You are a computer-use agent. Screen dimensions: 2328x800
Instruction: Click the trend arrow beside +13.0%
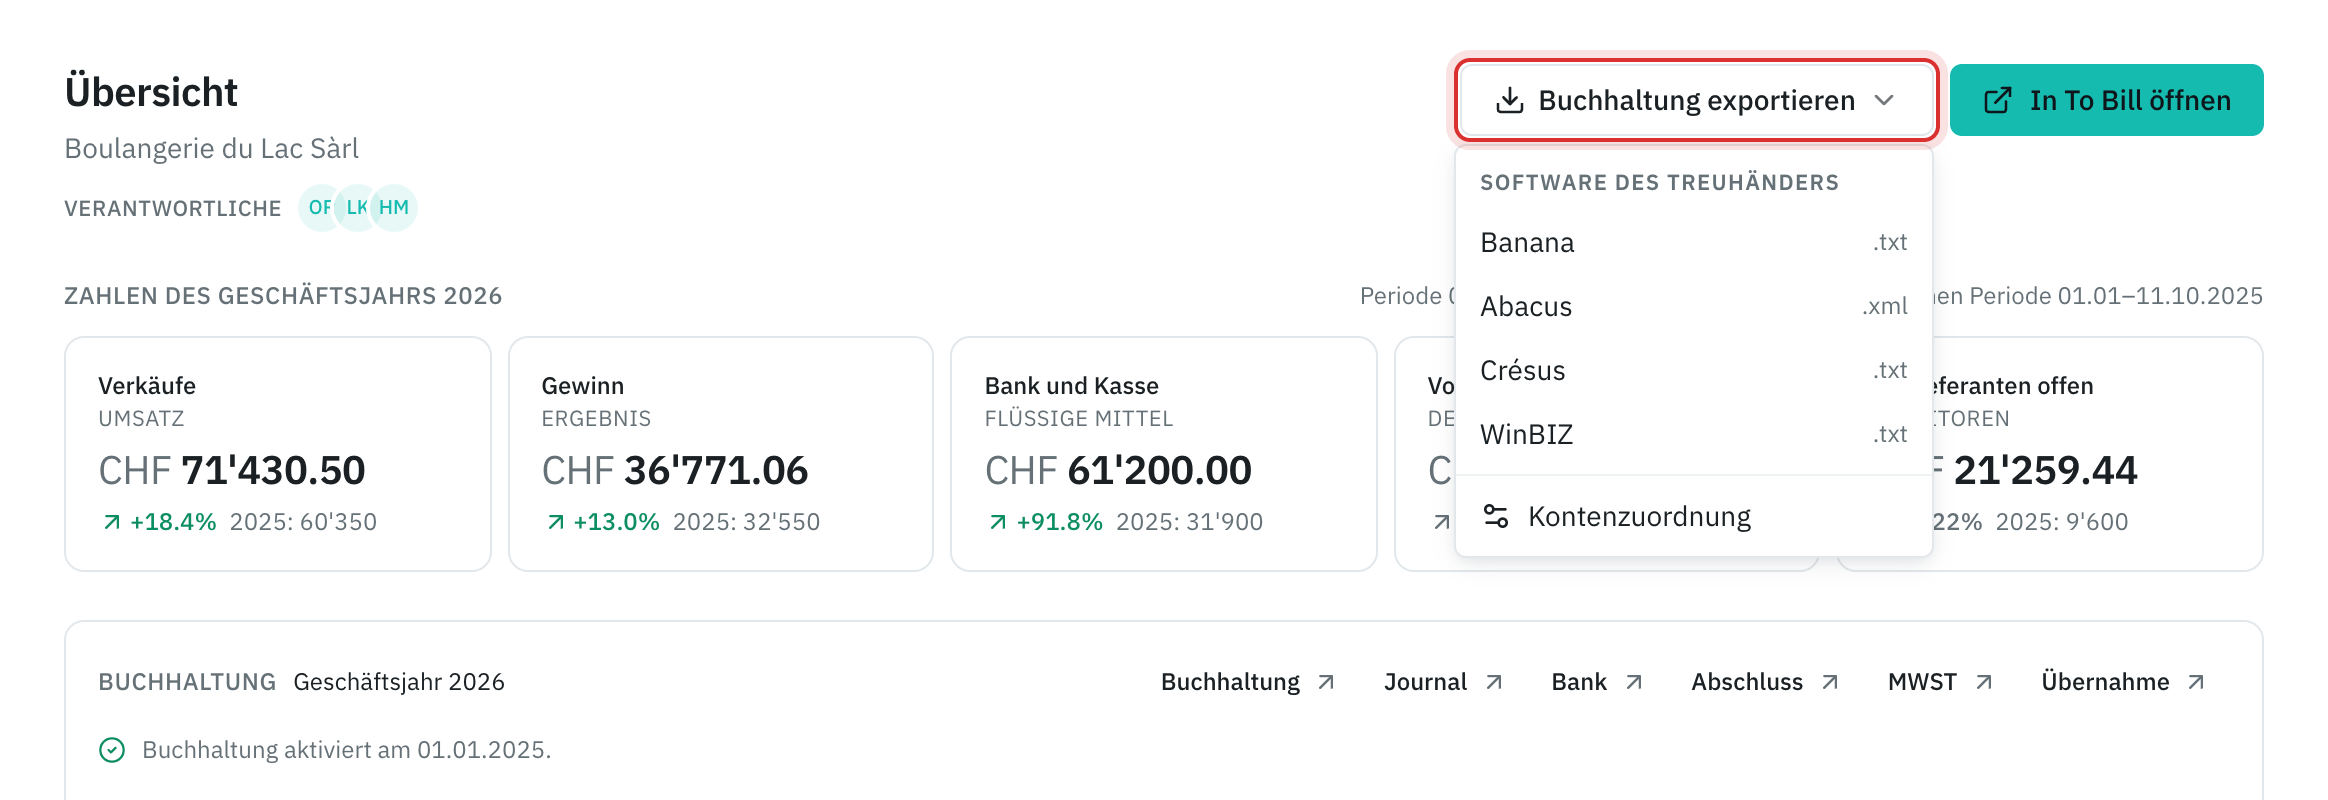pyautogui.click(x=556, y=522)
